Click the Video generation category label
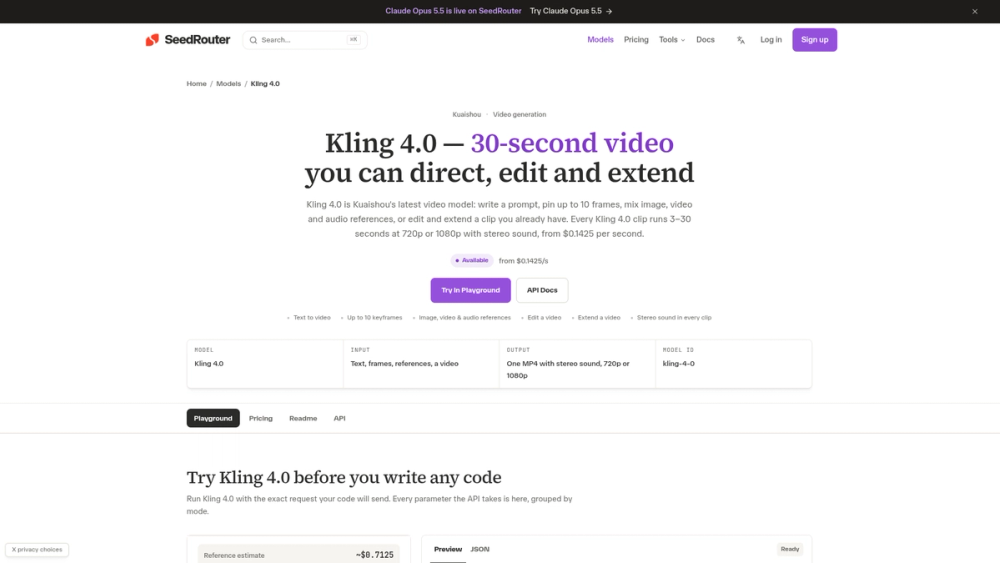 coord(519,115)
